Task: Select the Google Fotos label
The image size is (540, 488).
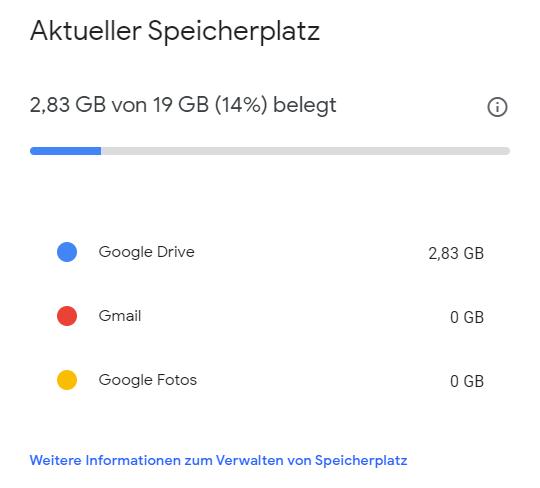Action: [x=148, y=380]
